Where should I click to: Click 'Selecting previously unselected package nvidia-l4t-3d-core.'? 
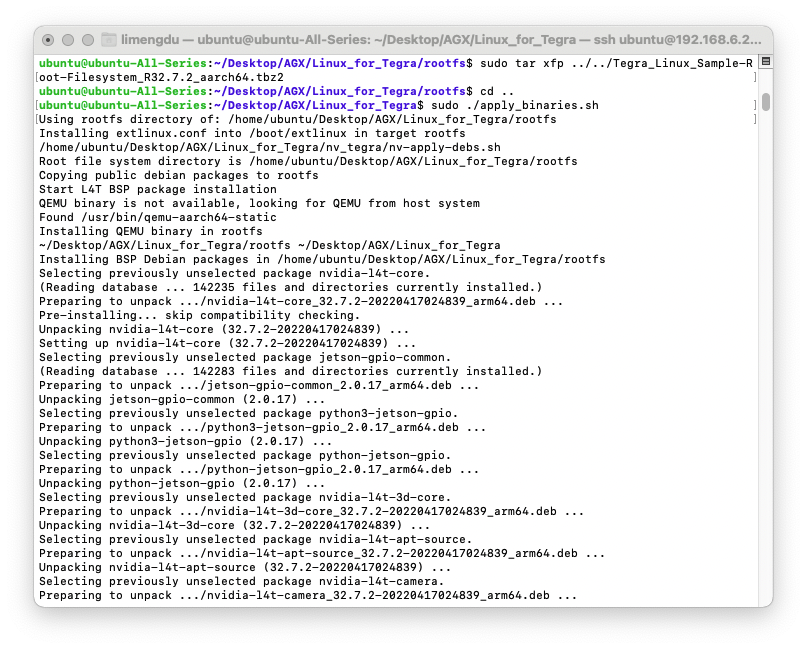(245, 497)
